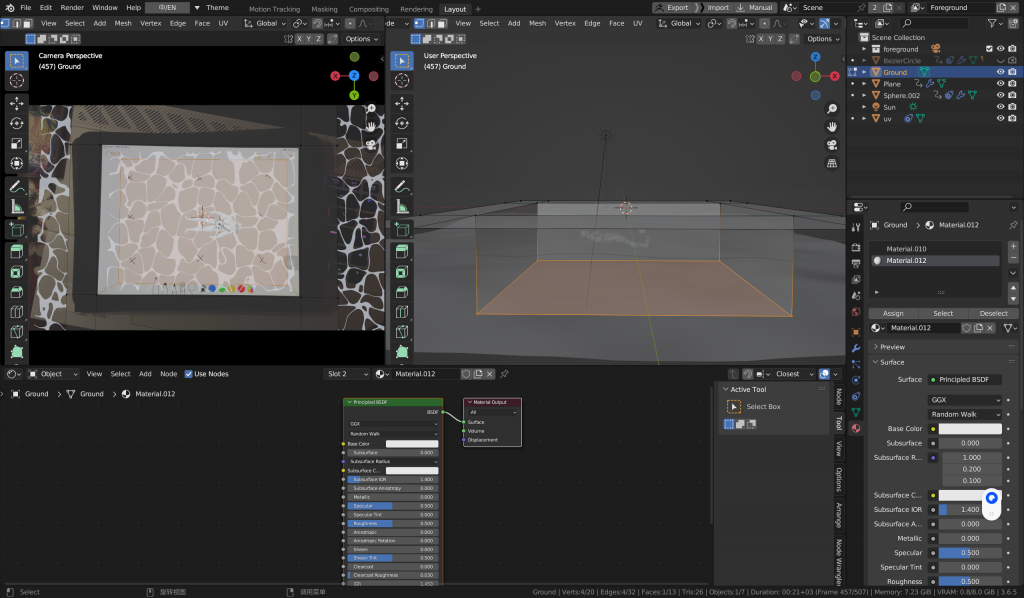Switch to perspective/orthographic grid icon in right viewport

[x=832, y=163]
